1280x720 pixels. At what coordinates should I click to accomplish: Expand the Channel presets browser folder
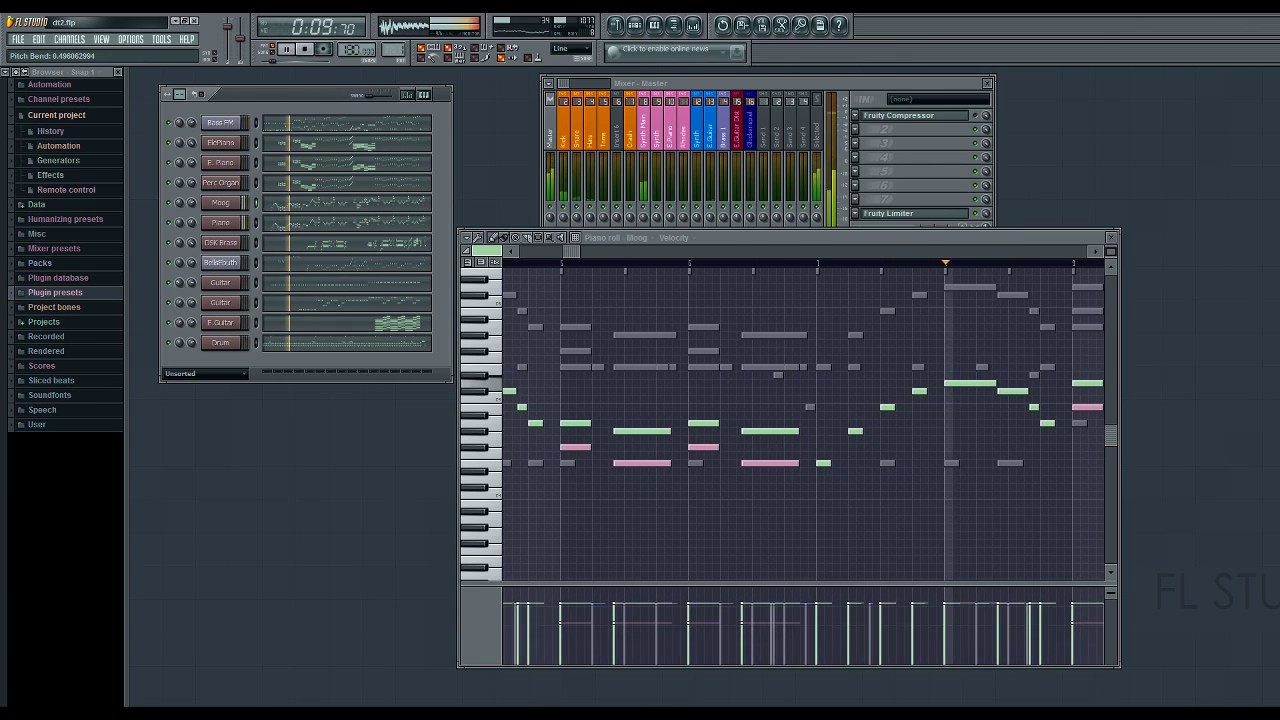(58, 100)
